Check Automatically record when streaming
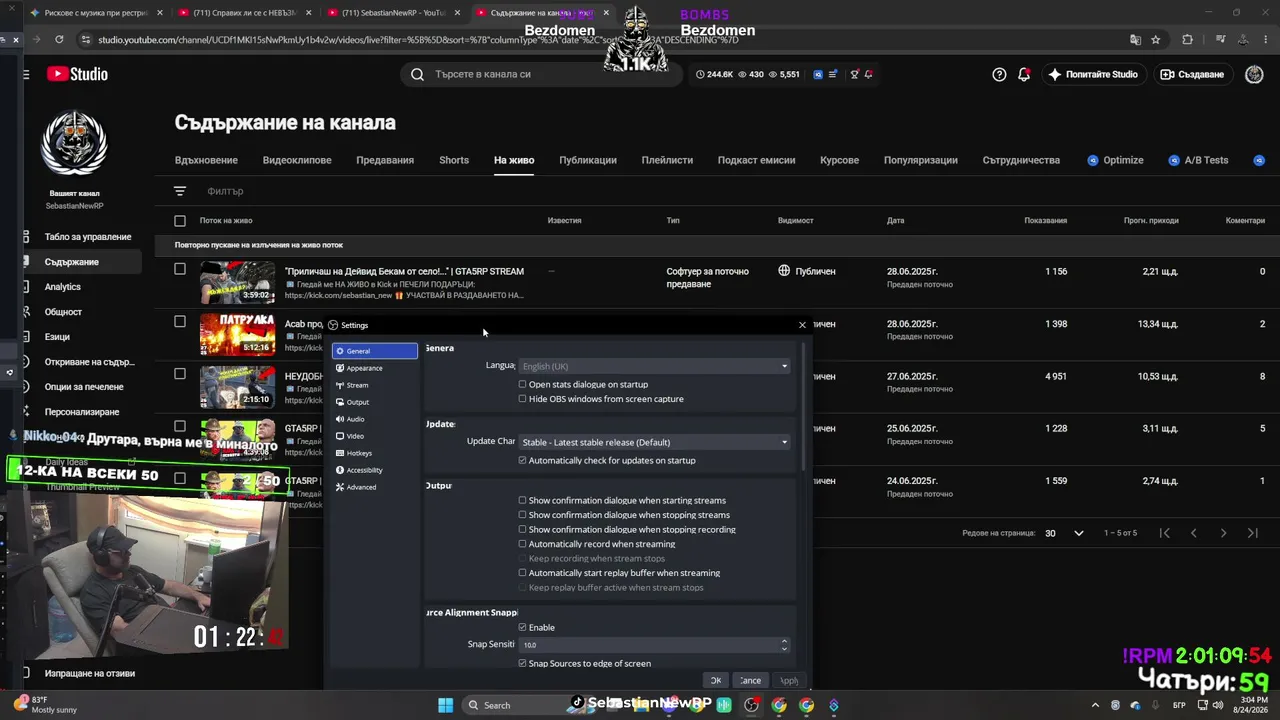The image size is (1280, 720). [x=522, y=544]
